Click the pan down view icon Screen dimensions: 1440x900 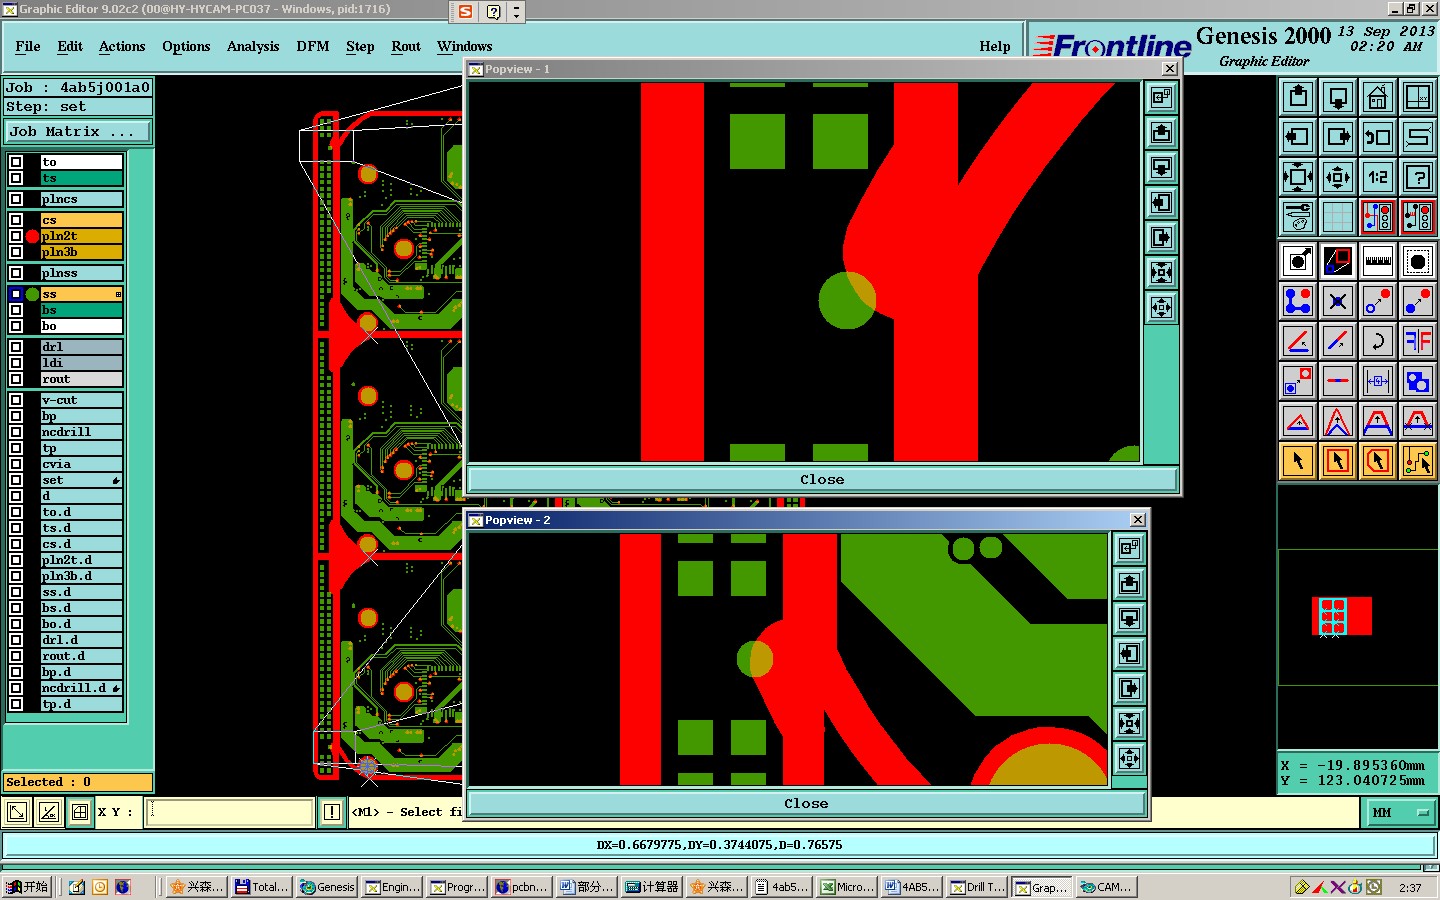pyautogui.click(x=1338, y=97)
